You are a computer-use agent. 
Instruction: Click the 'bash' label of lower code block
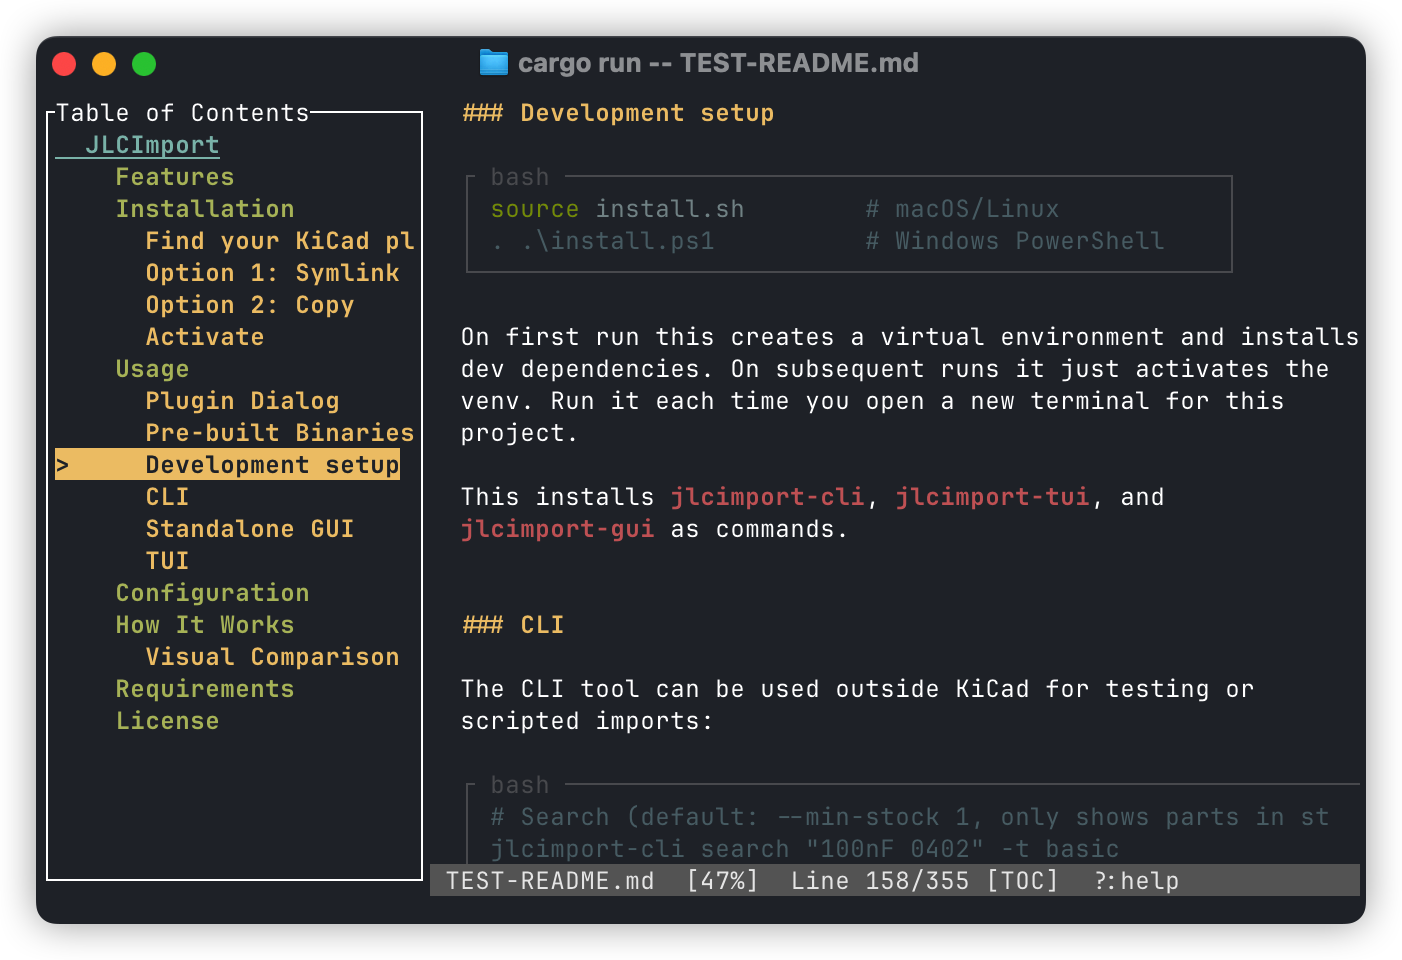520,785
